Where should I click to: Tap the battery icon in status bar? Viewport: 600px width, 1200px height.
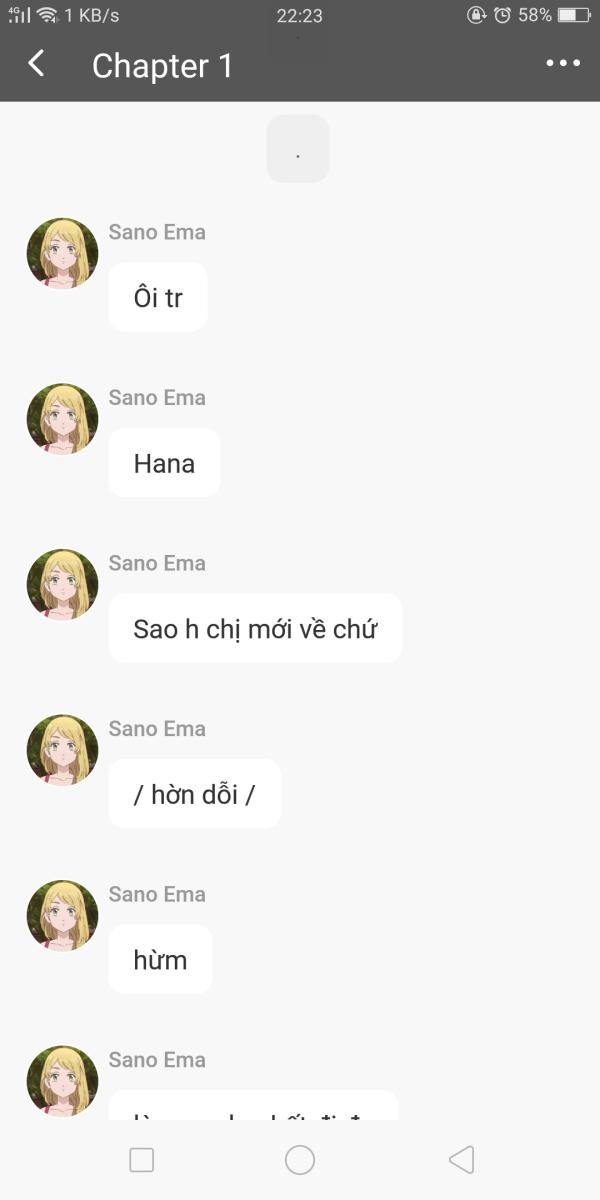tap(574, 15)
